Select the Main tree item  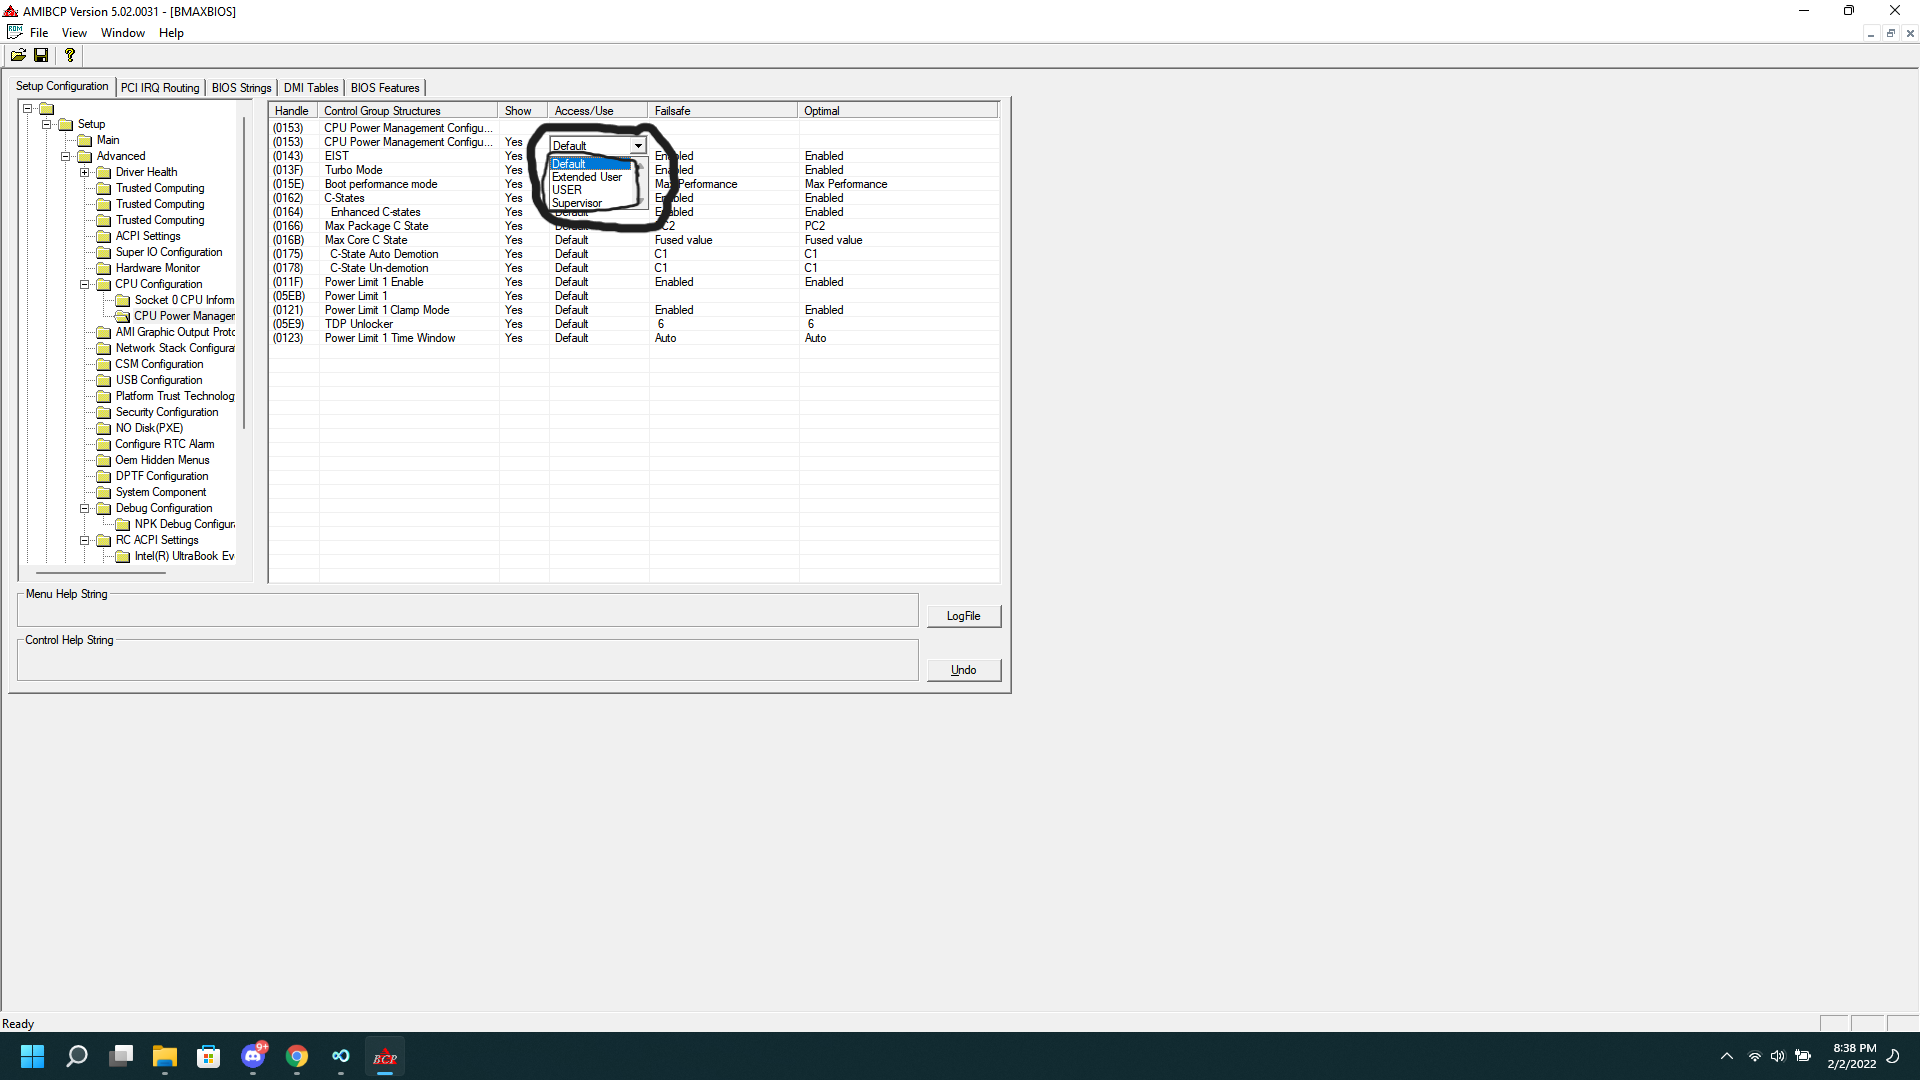pyautogui.click(x=108, y=140)
